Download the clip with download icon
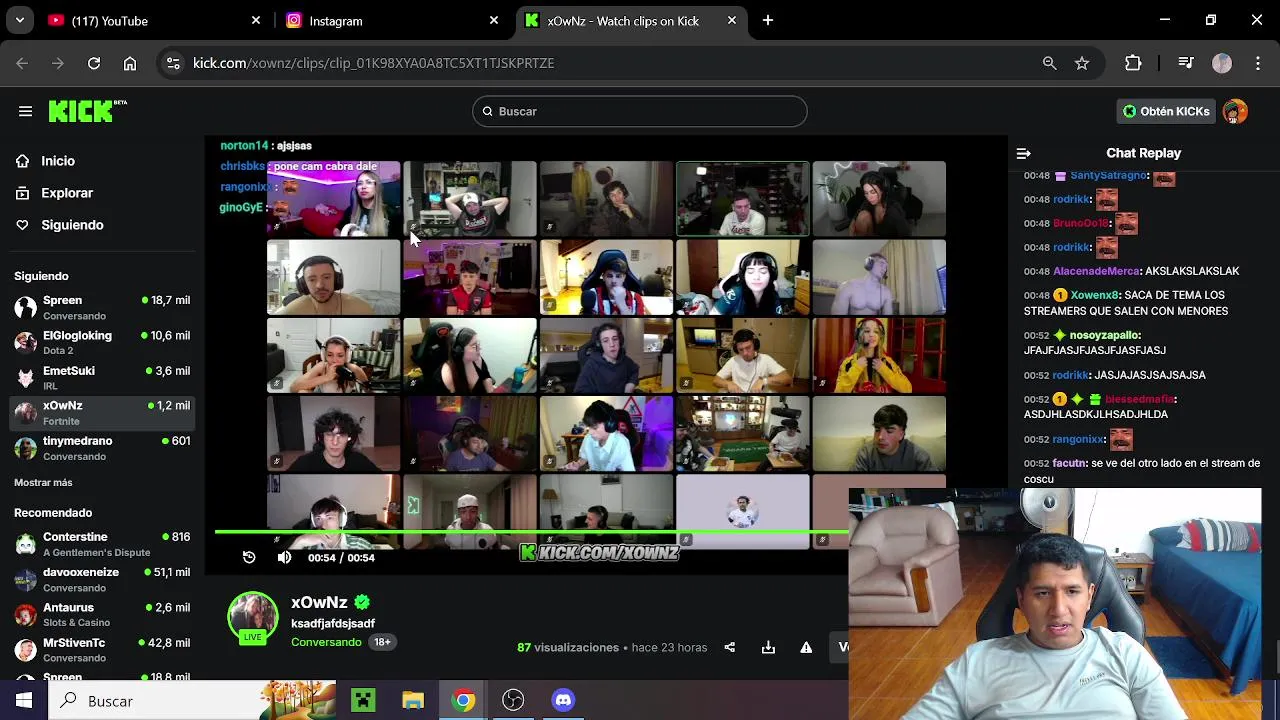 (768, 647)
